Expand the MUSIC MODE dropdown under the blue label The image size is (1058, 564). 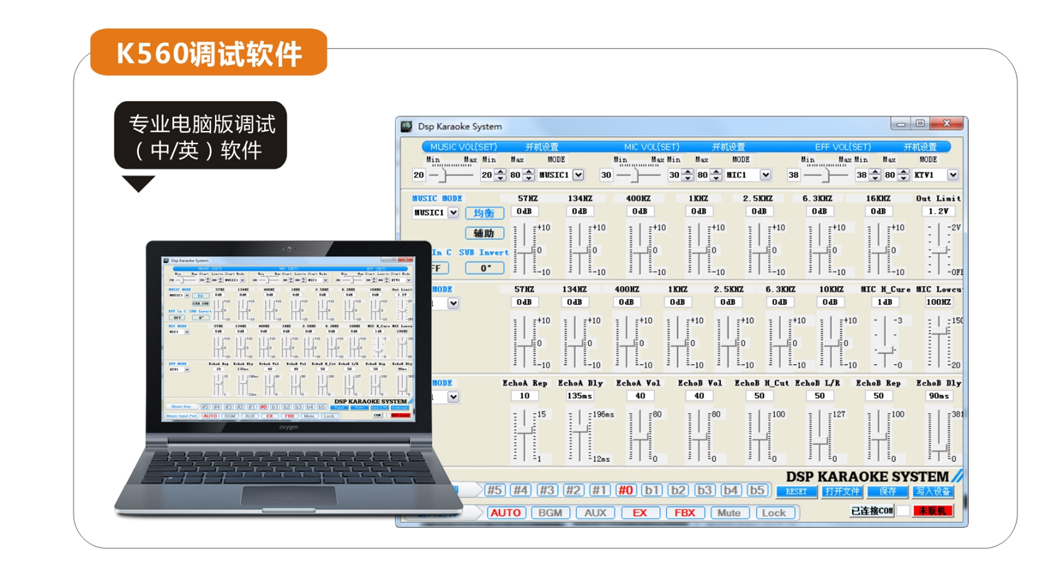453,213
